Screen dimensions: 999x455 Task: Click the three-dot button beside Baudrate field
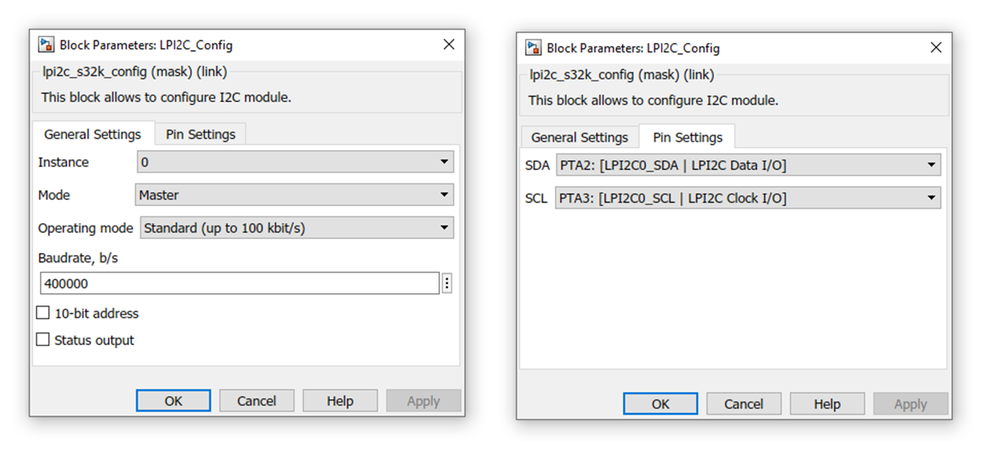(446, 284)
